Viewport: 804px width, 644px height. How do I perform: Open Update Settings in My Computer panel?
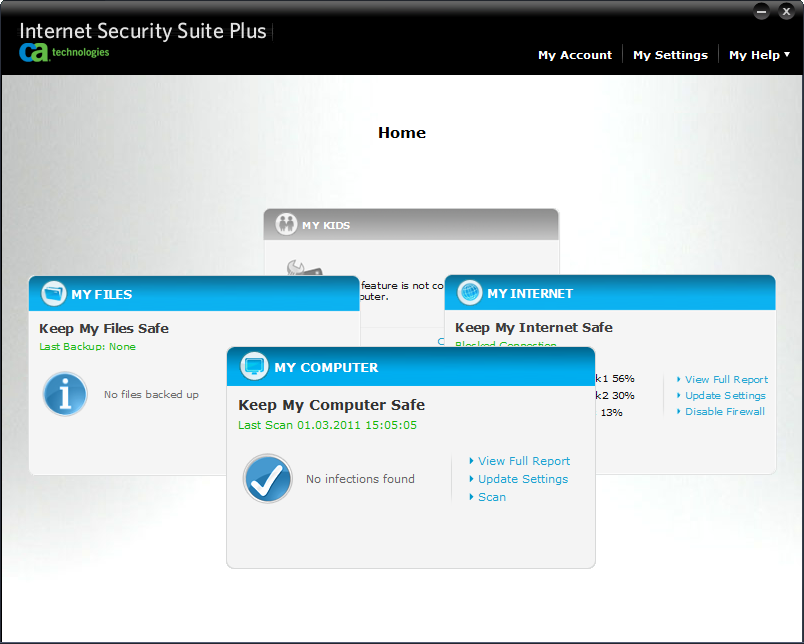[x=522, y=479]
